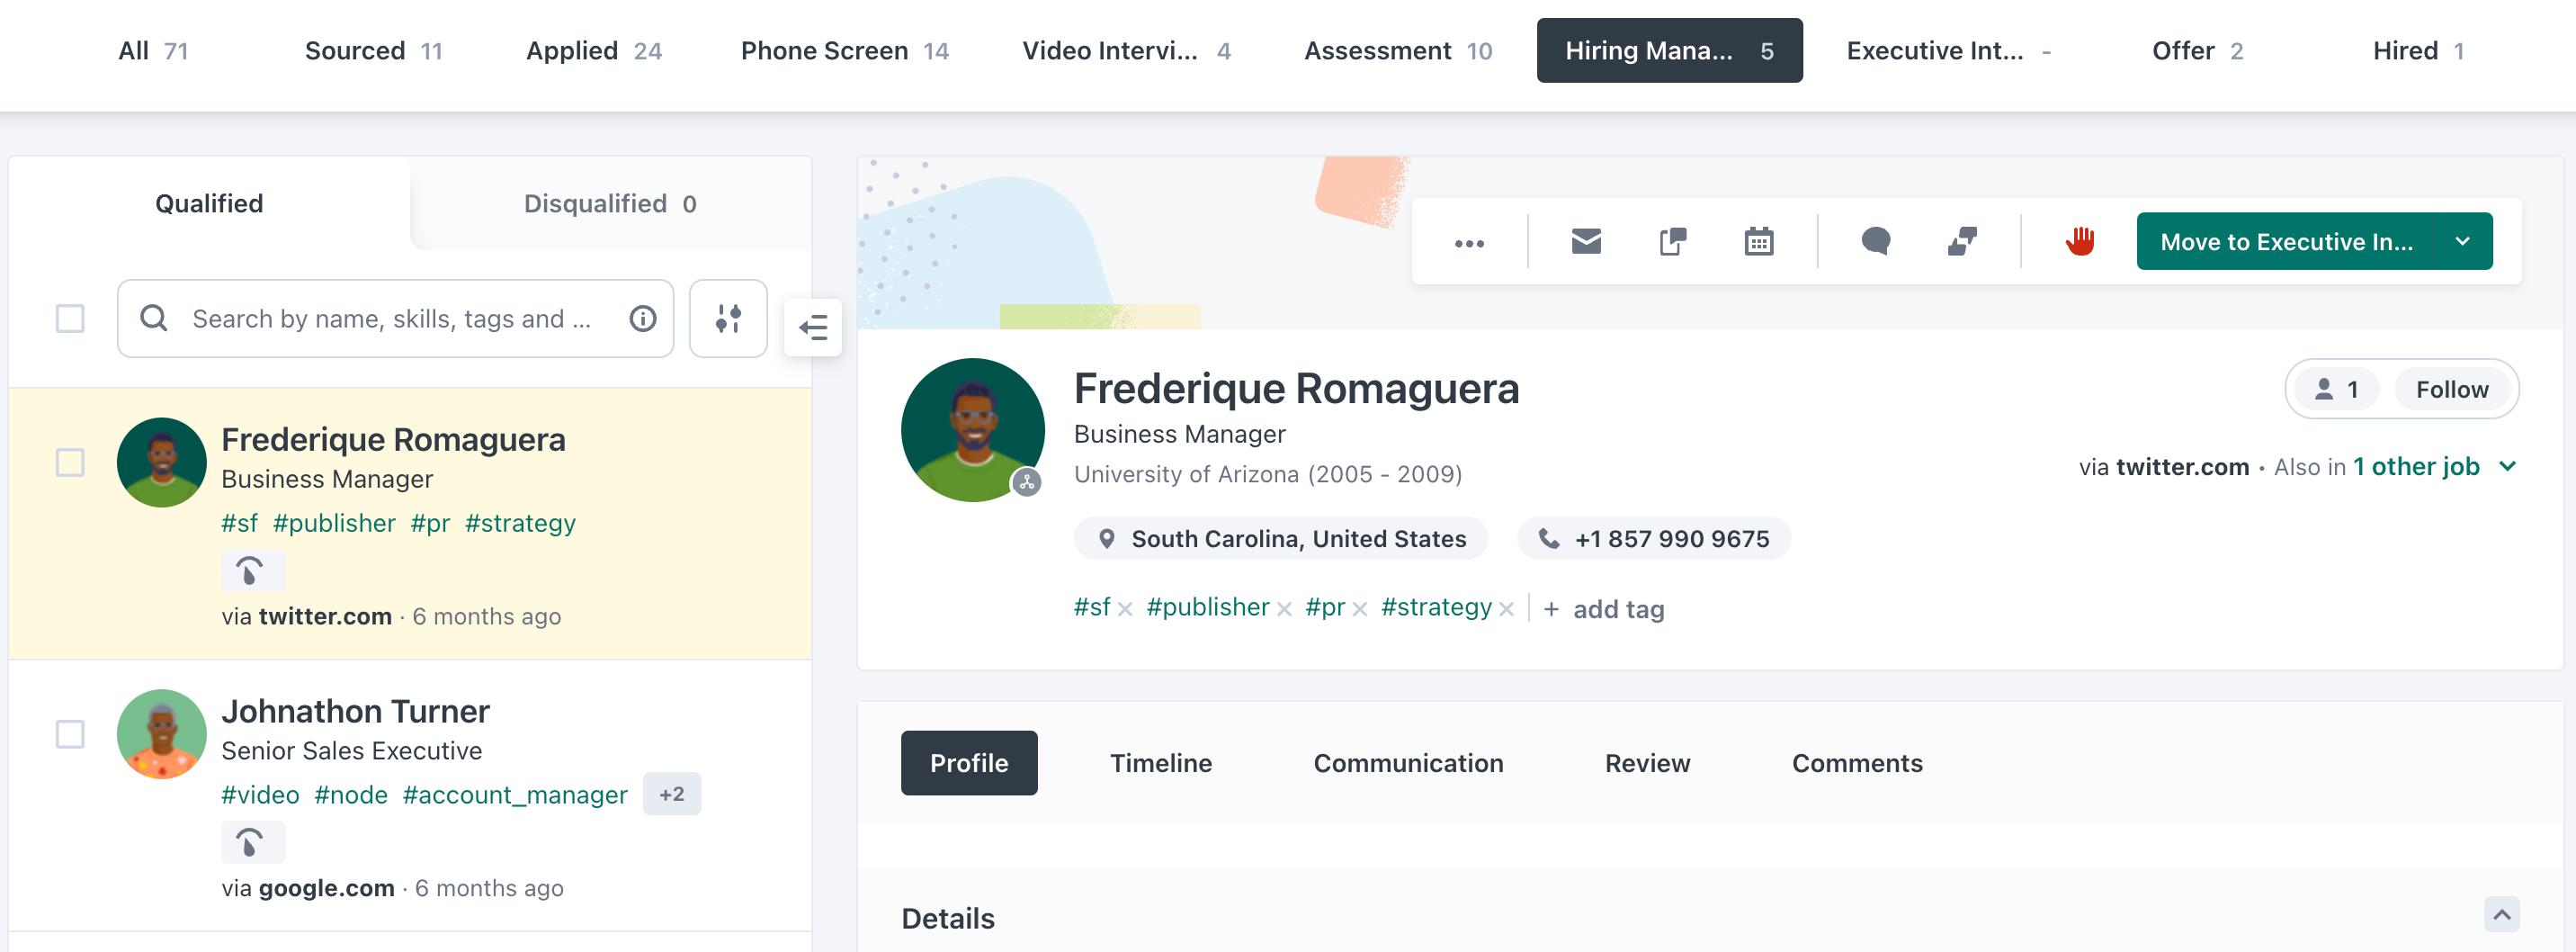Open the email envelope icon
The width and height of the screenshot is (2576, 952).
click(x=1586, y=241)
